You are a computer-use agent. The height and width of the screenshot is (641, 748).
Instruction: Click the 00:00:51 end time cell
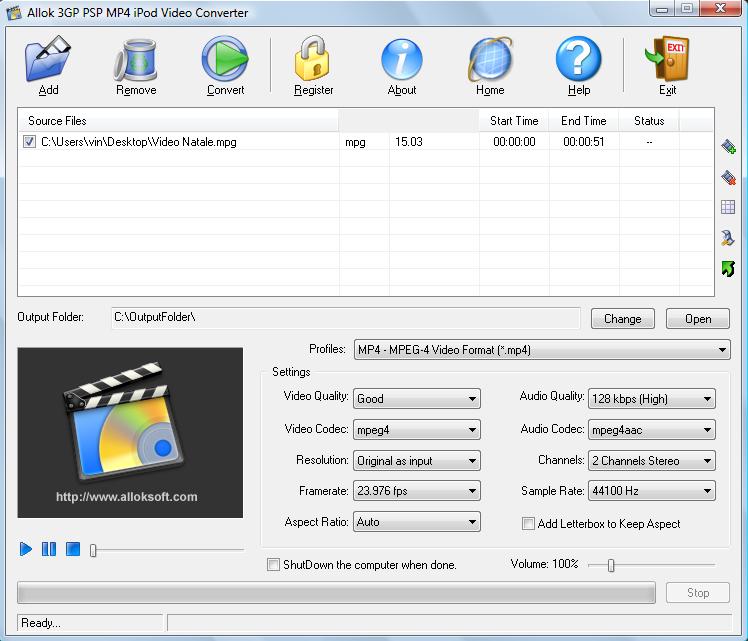pos(583,142)
